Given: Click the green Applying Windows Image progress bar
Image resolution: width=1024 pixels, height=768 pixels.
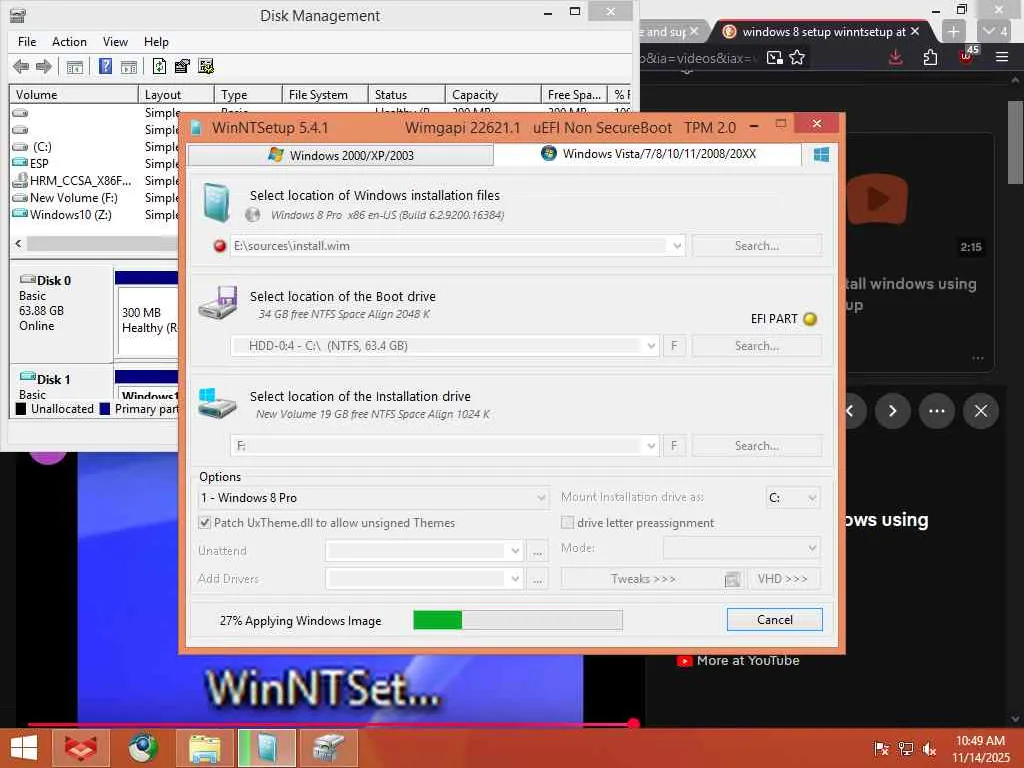Looking at the screenshot, I should 518,620.
